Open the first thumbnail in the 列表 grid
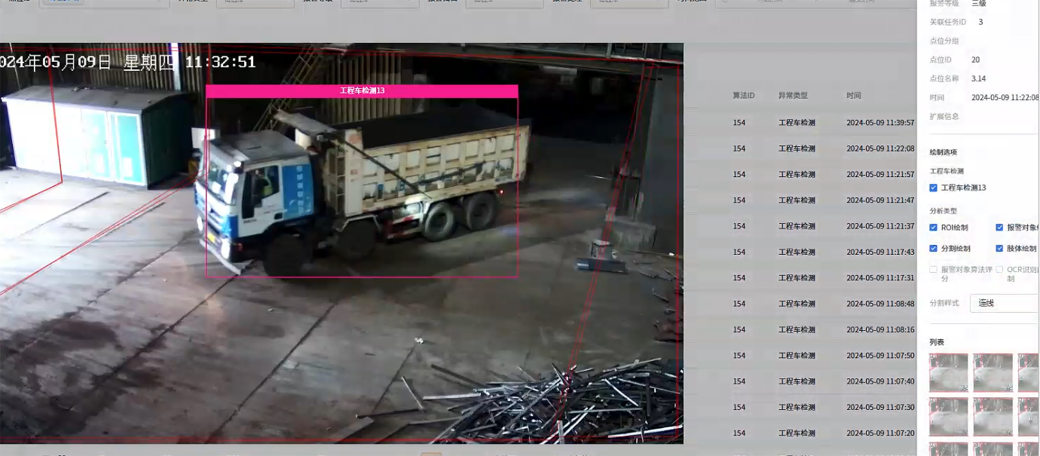 948,372
